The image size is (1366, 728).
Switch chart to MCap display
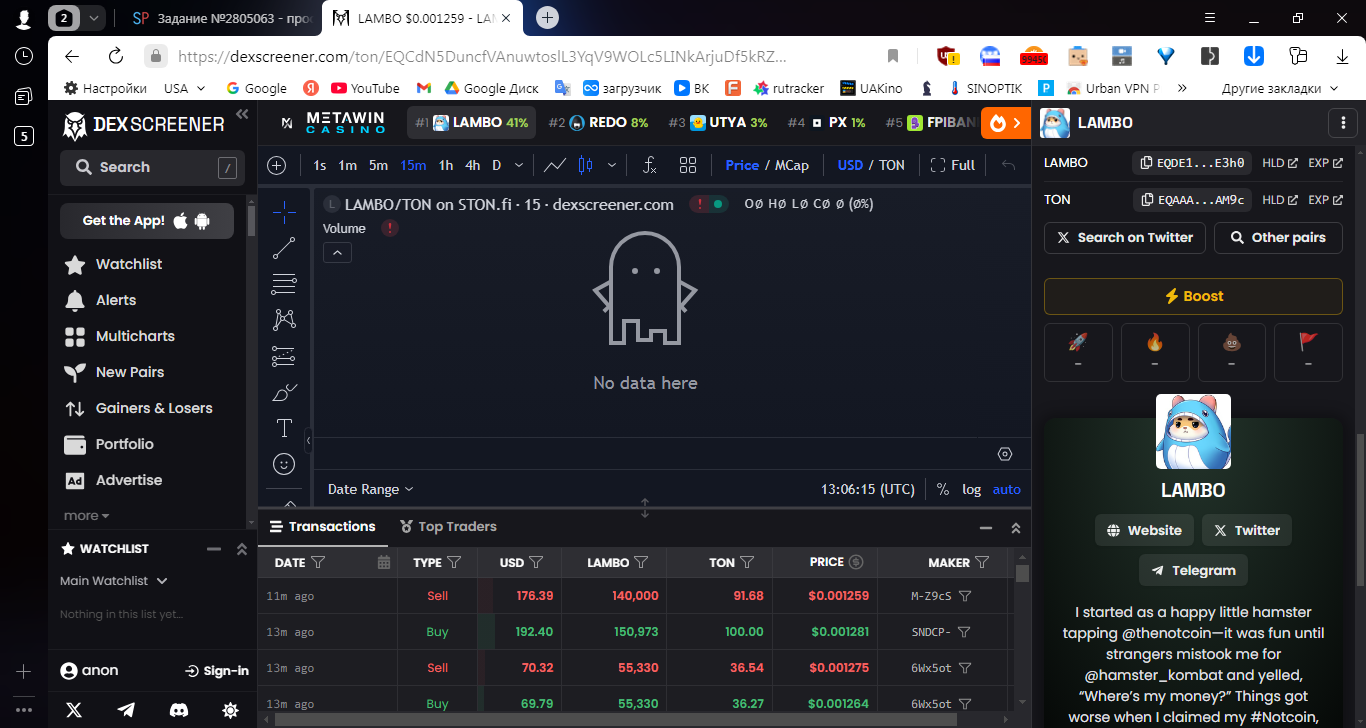tap(792, 165)
